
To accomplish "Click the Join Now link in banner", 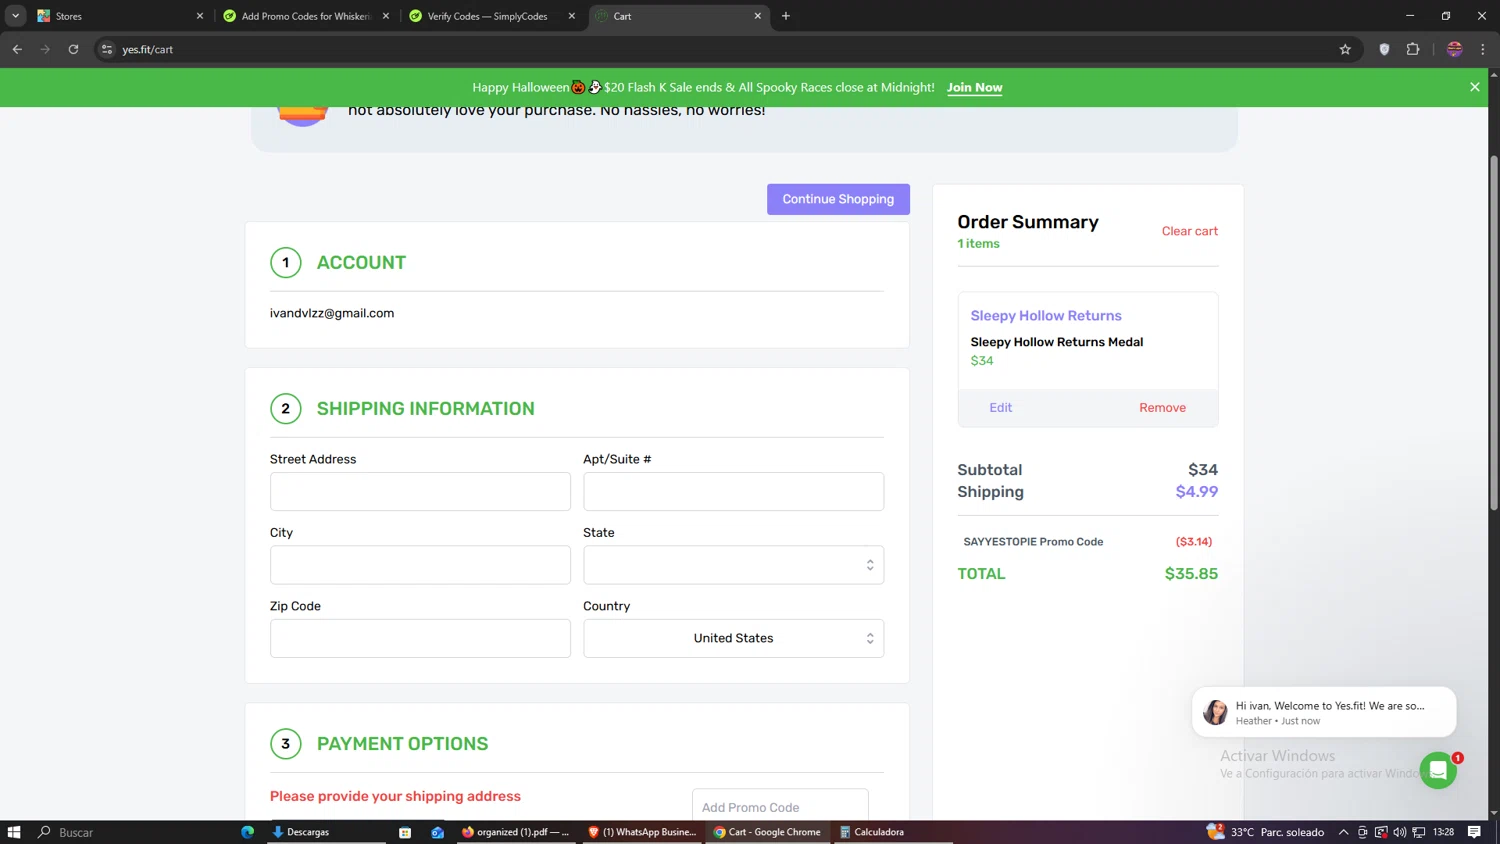I will pyautogui.click(x=974, y=88).
